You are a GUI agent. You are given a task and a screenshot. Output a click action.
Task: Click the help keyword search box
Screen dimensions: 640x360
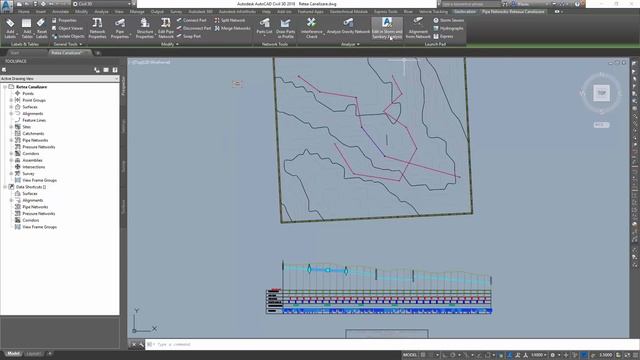[471, 4]
